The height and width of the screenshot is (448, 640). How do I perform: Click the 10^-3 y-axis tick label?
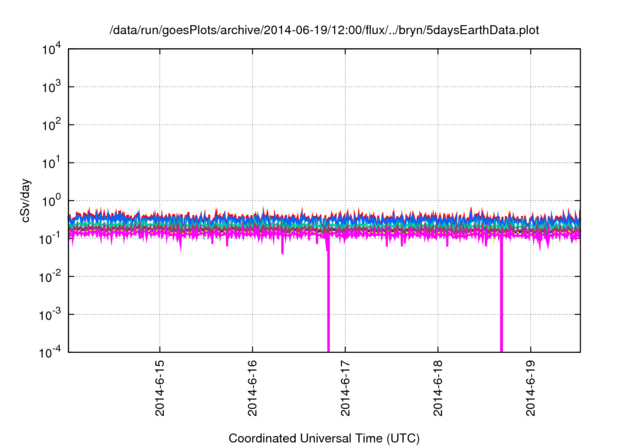[50, 315]
